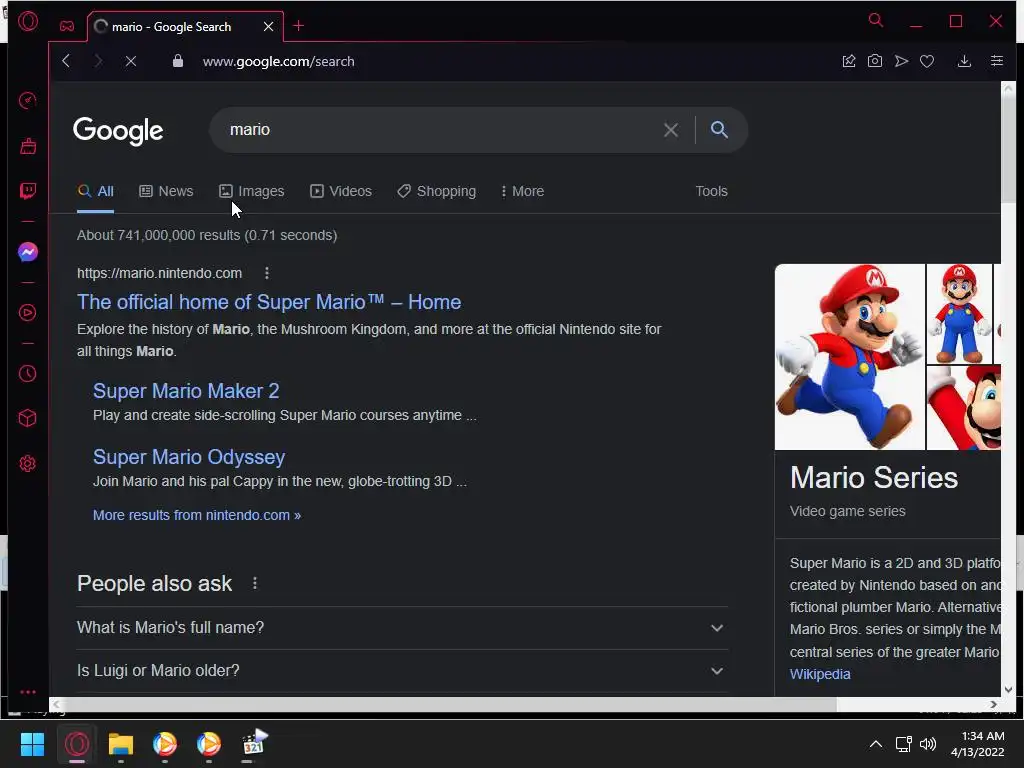Viewport: 1024px width, 768px height.
Task: Open People also ask options menu
Action: click(255, 583)
